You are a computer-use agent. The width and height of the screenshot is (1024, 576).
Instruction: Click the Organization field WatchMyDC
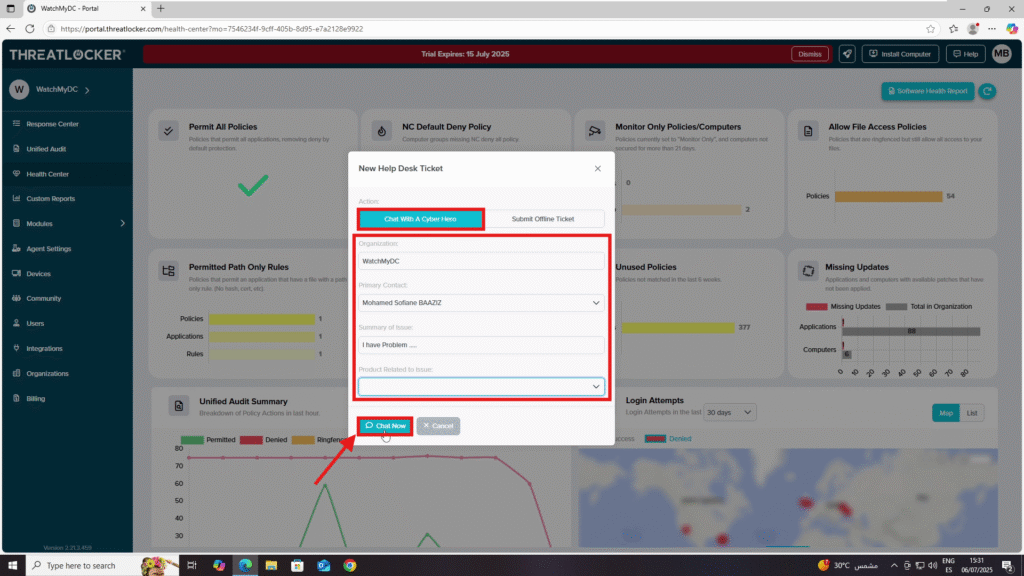pyautogui.click(x=481, y=261)
